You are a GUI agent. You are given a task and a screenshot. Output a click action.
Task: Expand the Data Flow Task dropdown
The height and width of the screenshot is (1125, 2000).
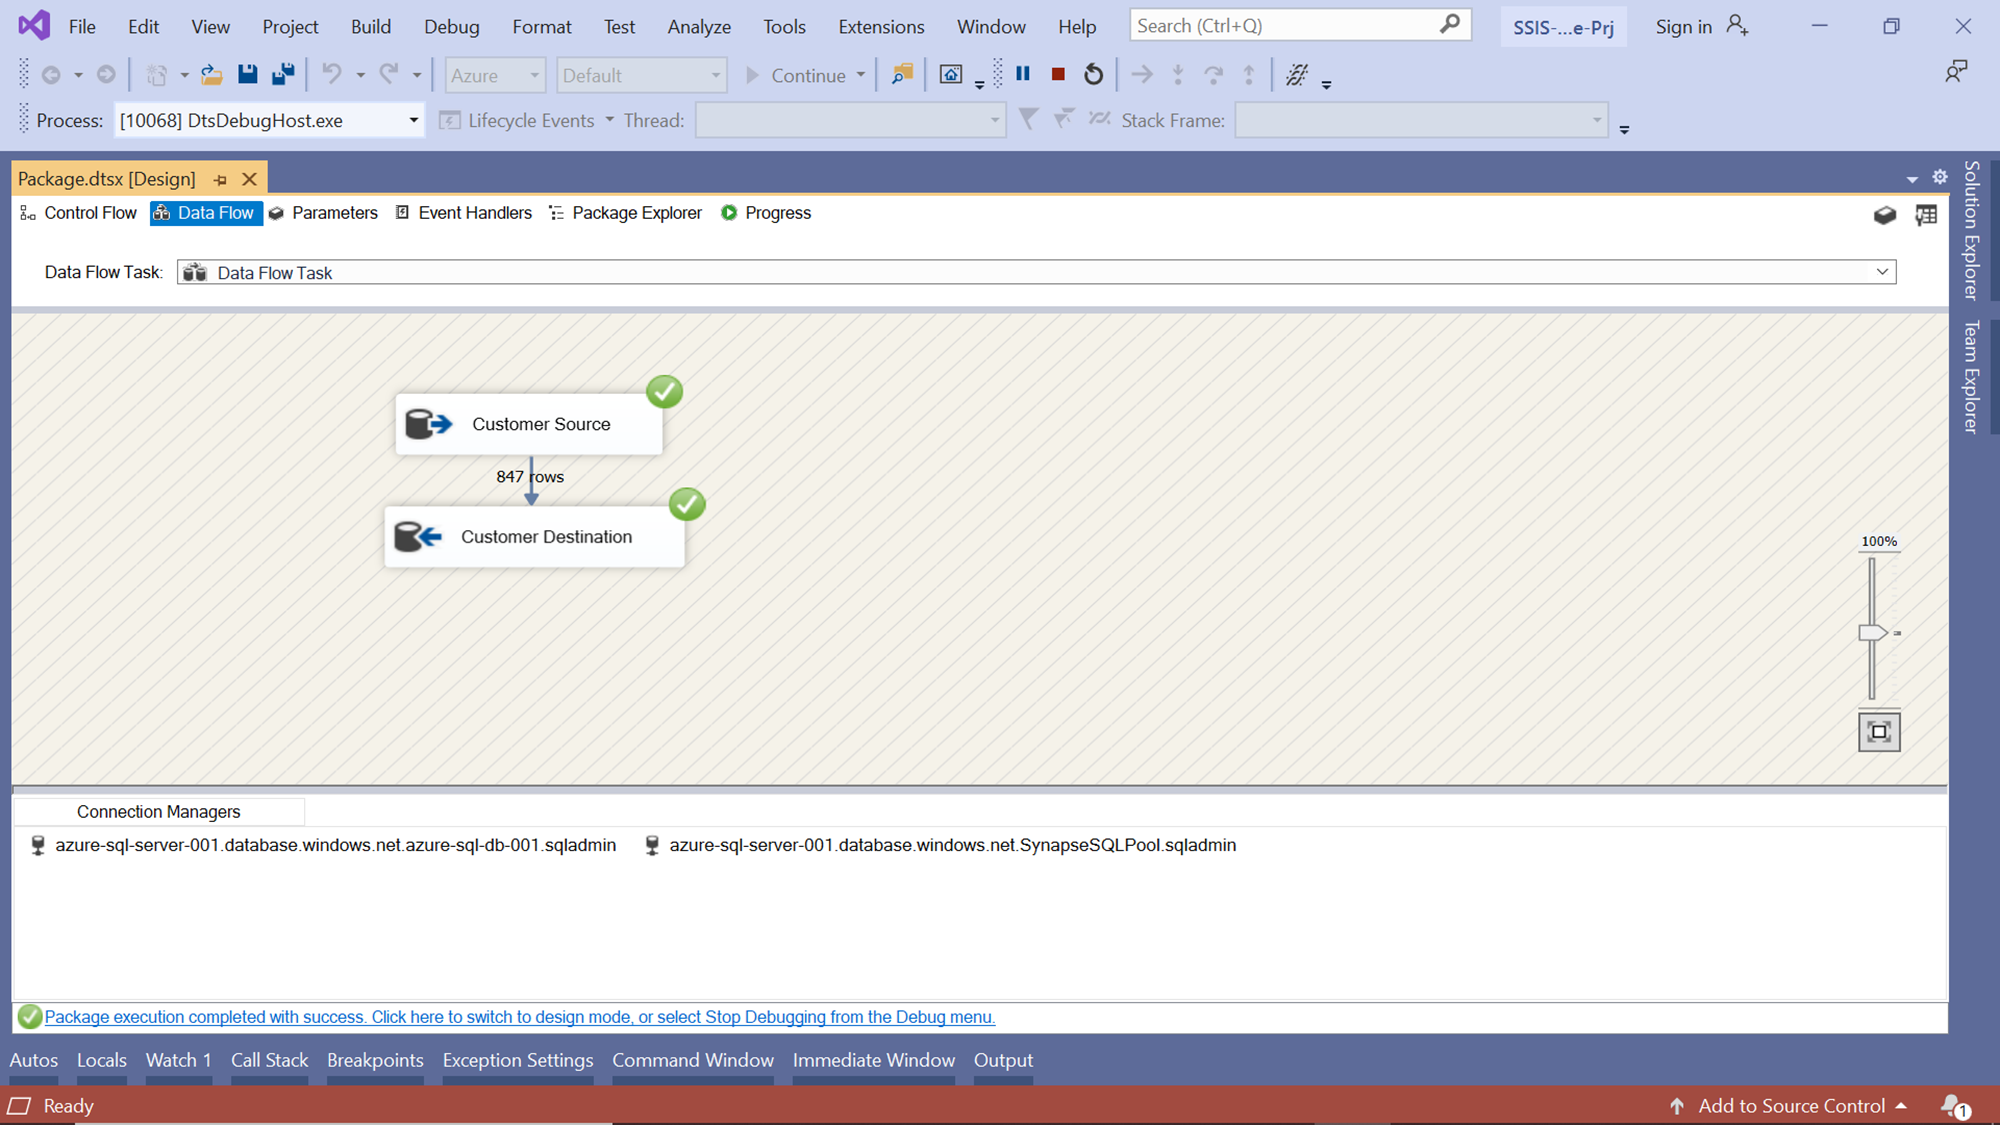[x=1882, y=272]
